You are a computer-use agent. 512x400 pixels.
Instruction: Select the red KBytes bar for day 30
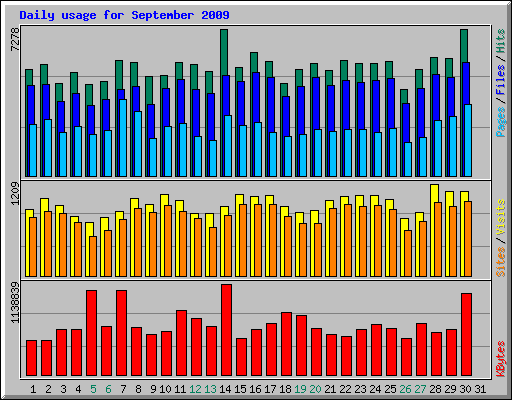(x=466, y=335)
